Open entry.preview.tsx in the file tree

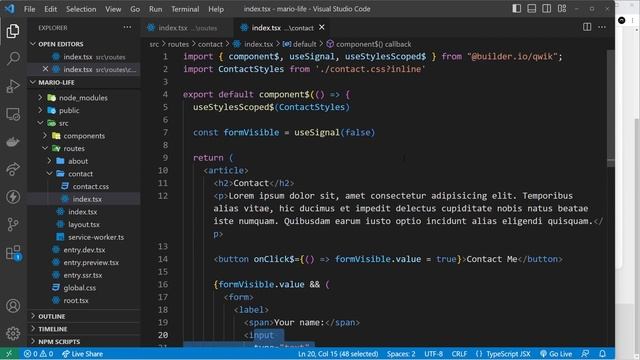coord(91,262)
